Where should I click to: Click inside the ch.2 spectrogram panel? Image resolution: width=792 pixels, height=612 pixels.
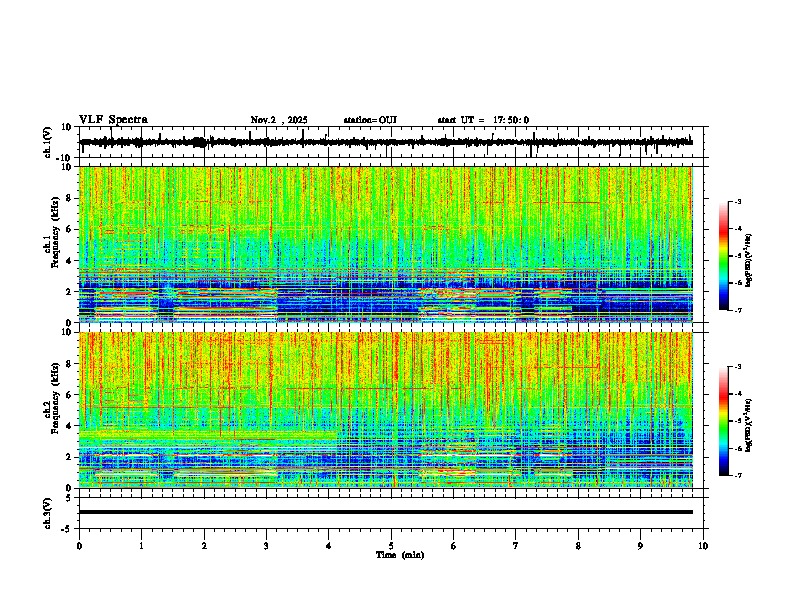pyautogui.click(x=386, y=410)
